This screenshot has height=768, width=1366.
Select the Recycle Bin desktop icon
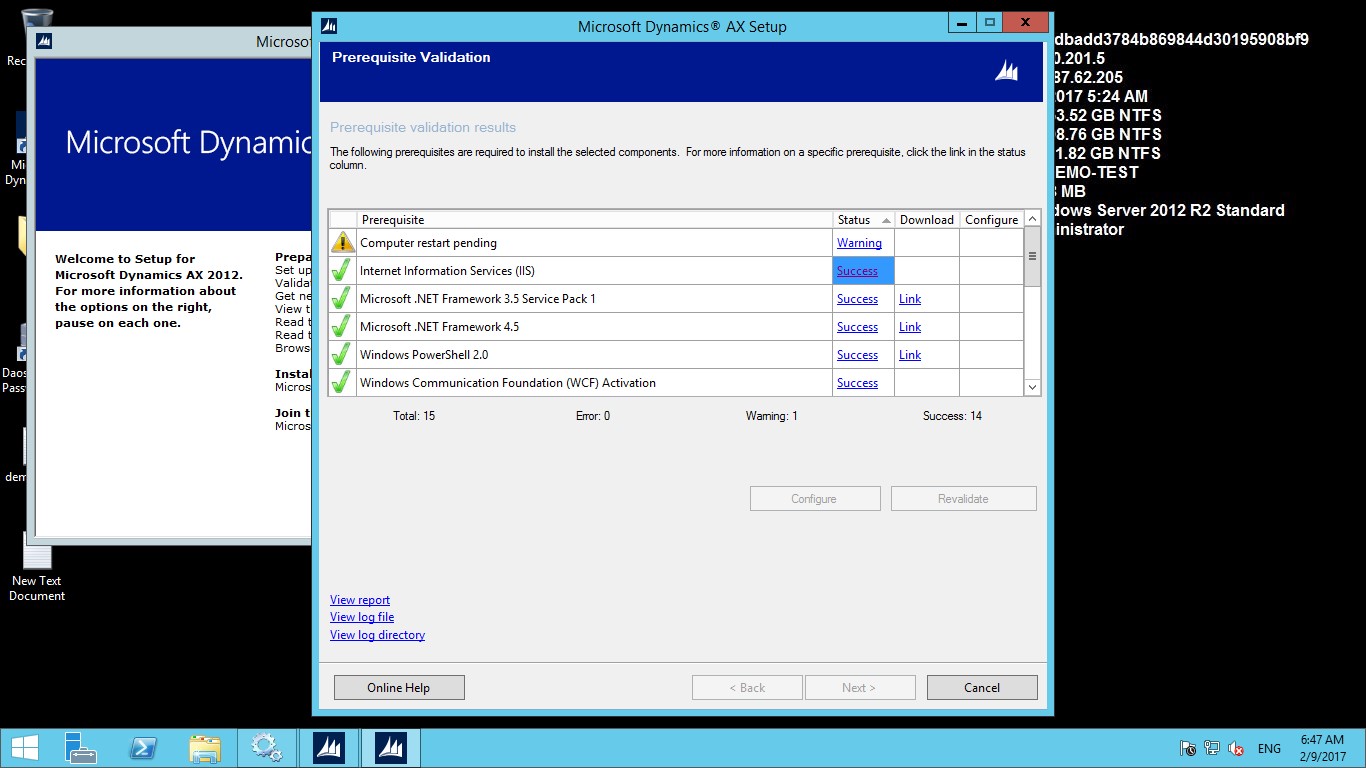tap(36, 36)
